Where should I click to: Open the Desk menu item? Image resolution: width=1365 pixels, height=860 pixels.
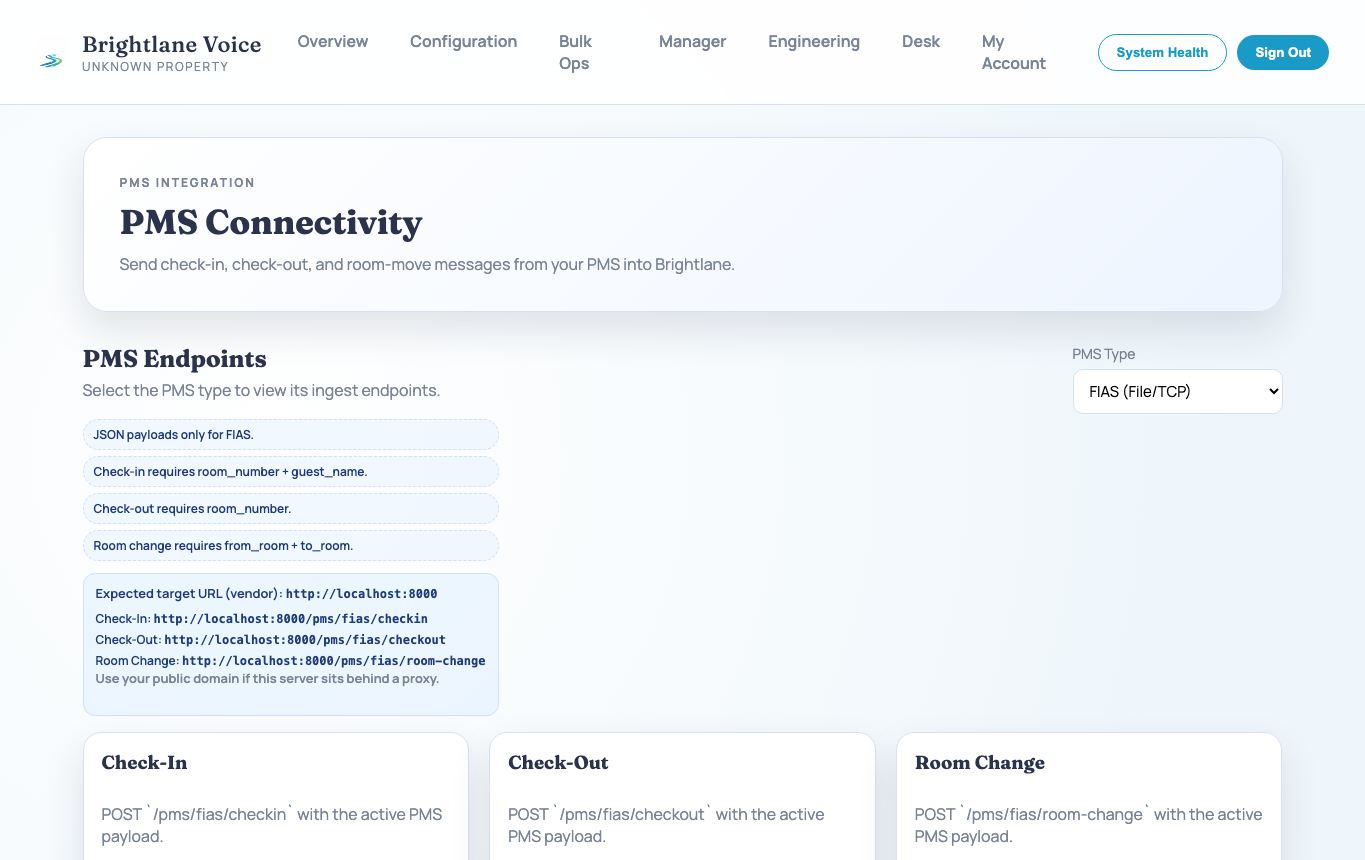point(920,41)
